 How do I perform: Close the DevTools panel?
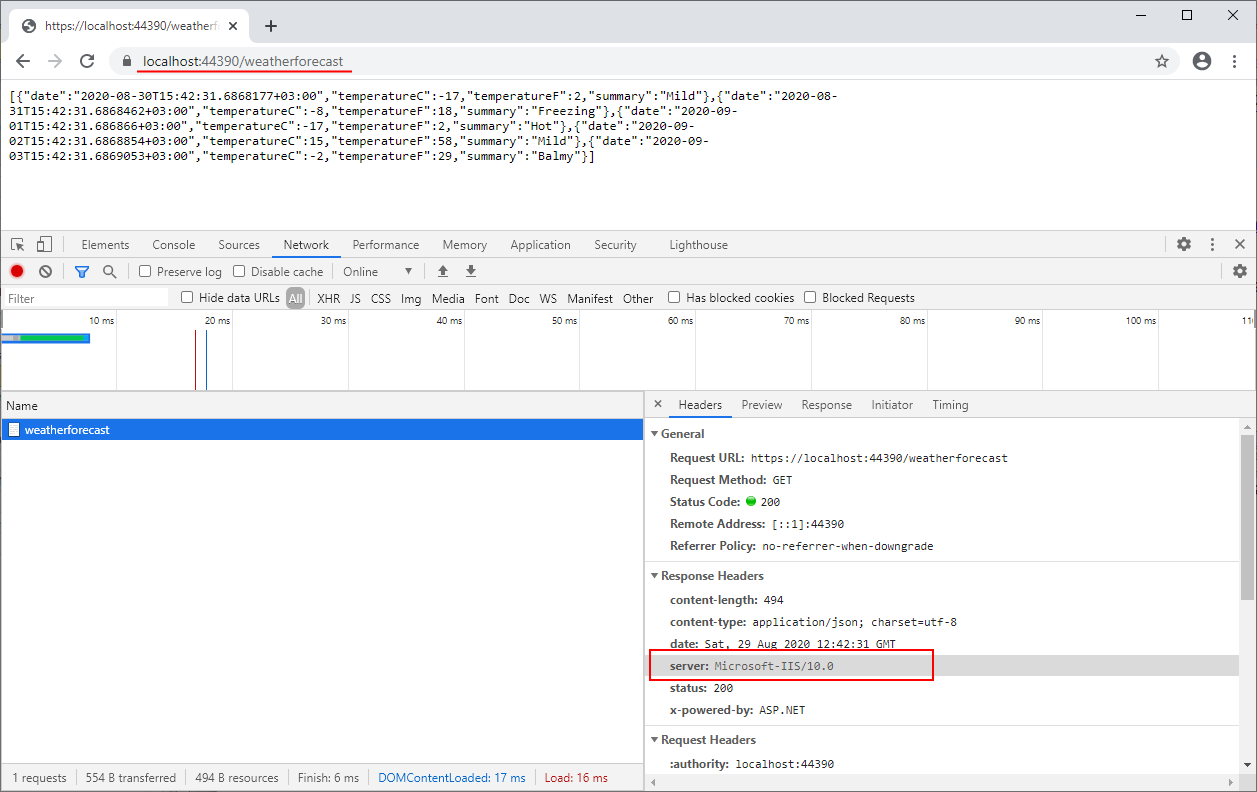(1240, 244)
